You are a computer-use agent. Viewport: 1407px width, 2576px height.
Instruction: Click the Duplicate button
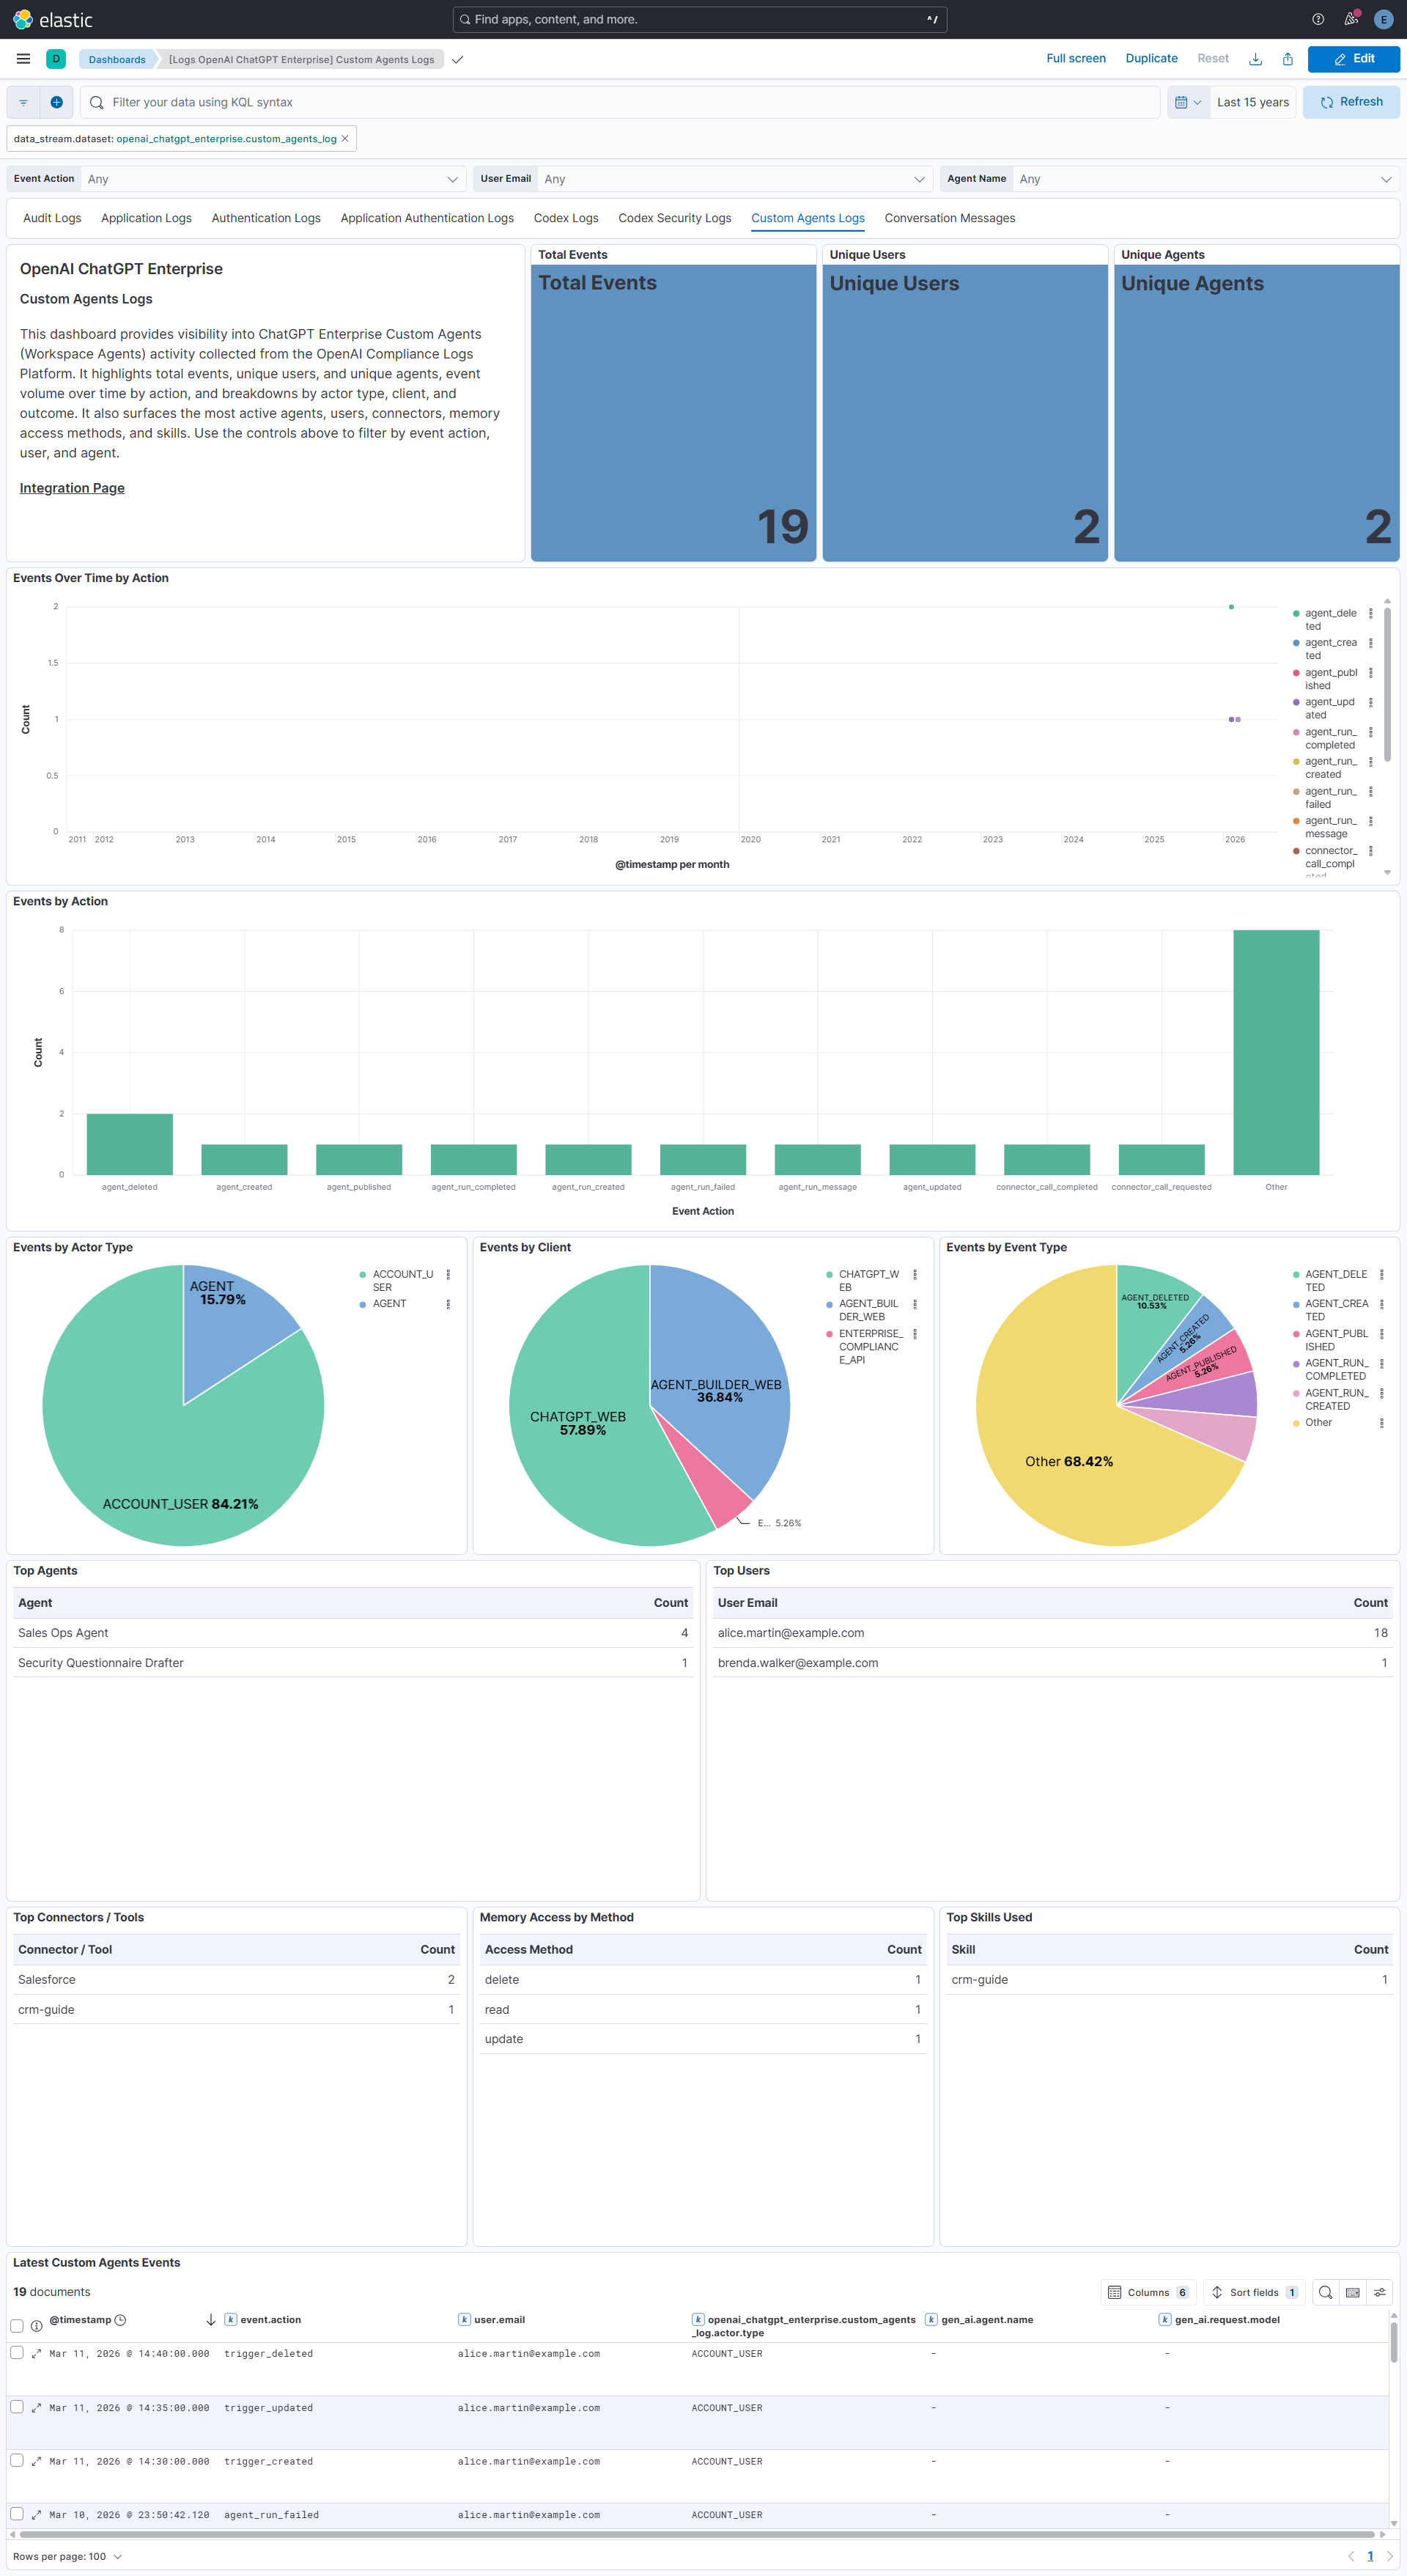(x=1151, y=59)
